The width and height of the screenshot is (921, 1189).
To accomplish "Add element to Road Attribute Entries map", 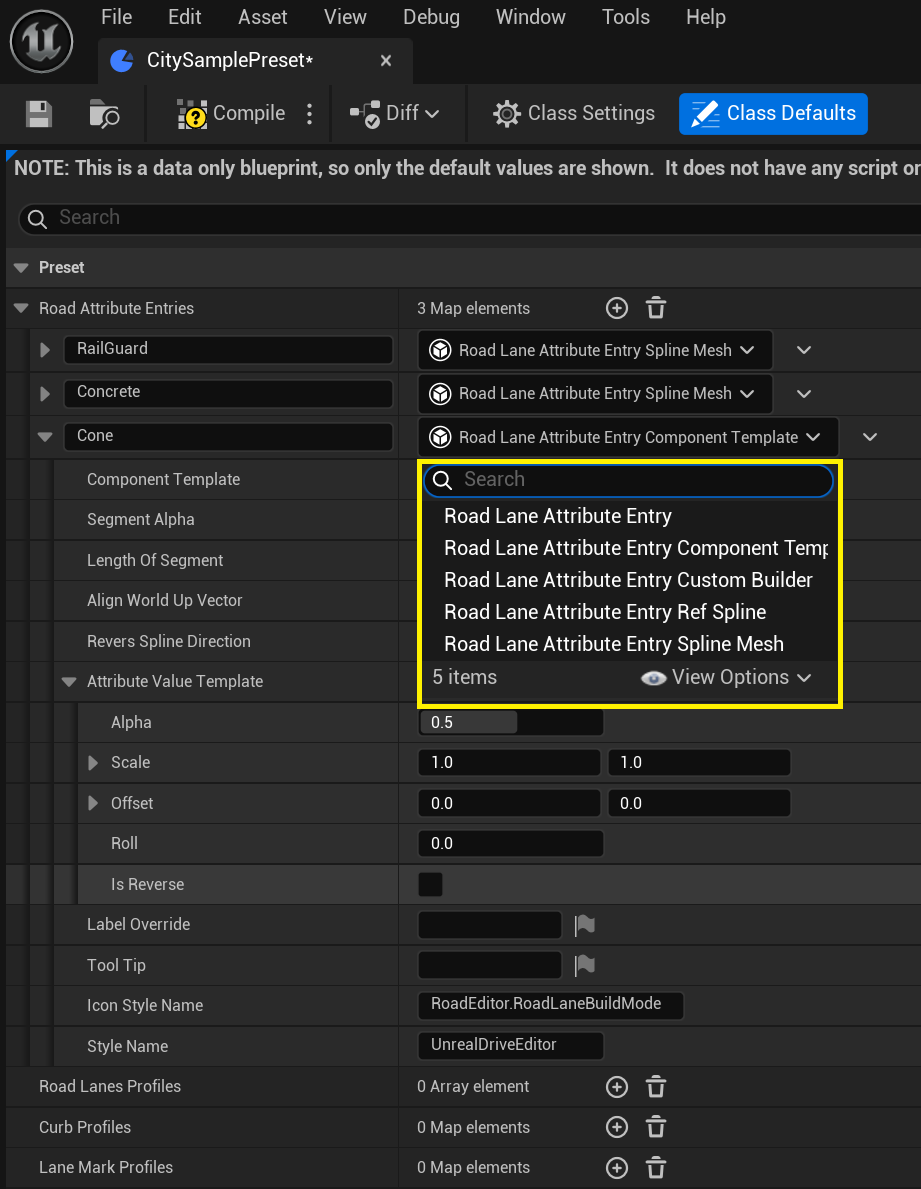I will [617, 308].
